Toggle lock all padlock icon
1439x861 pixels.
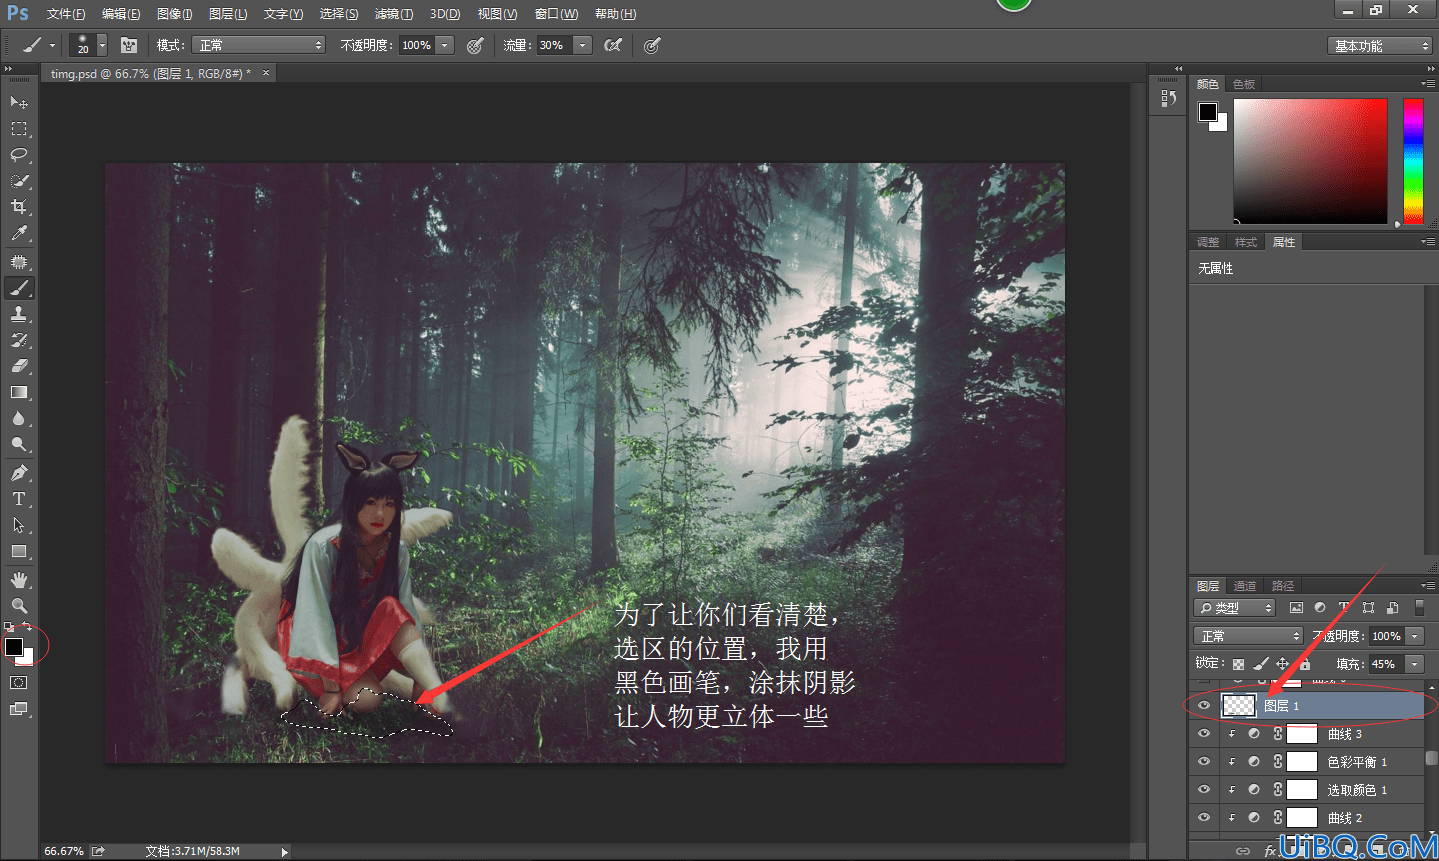[1304, 664]
